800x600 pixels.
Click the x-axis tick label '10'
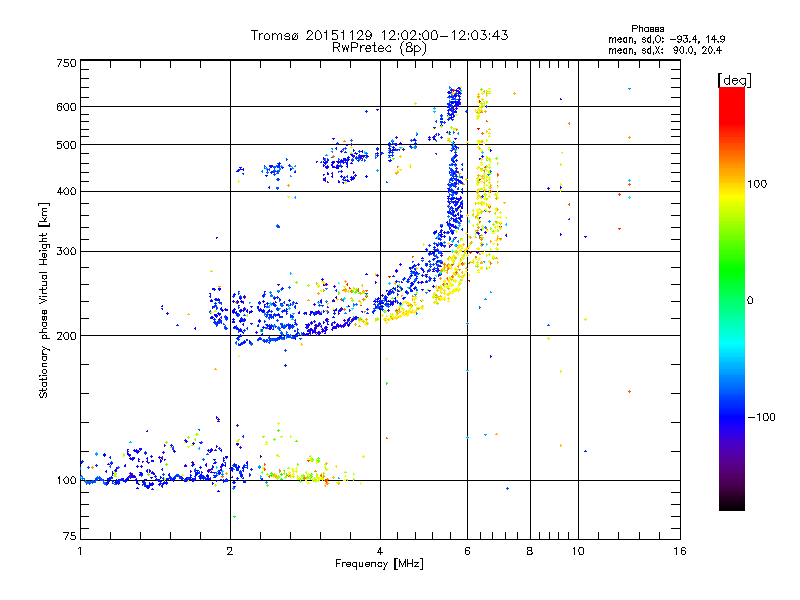coord(578,551)
